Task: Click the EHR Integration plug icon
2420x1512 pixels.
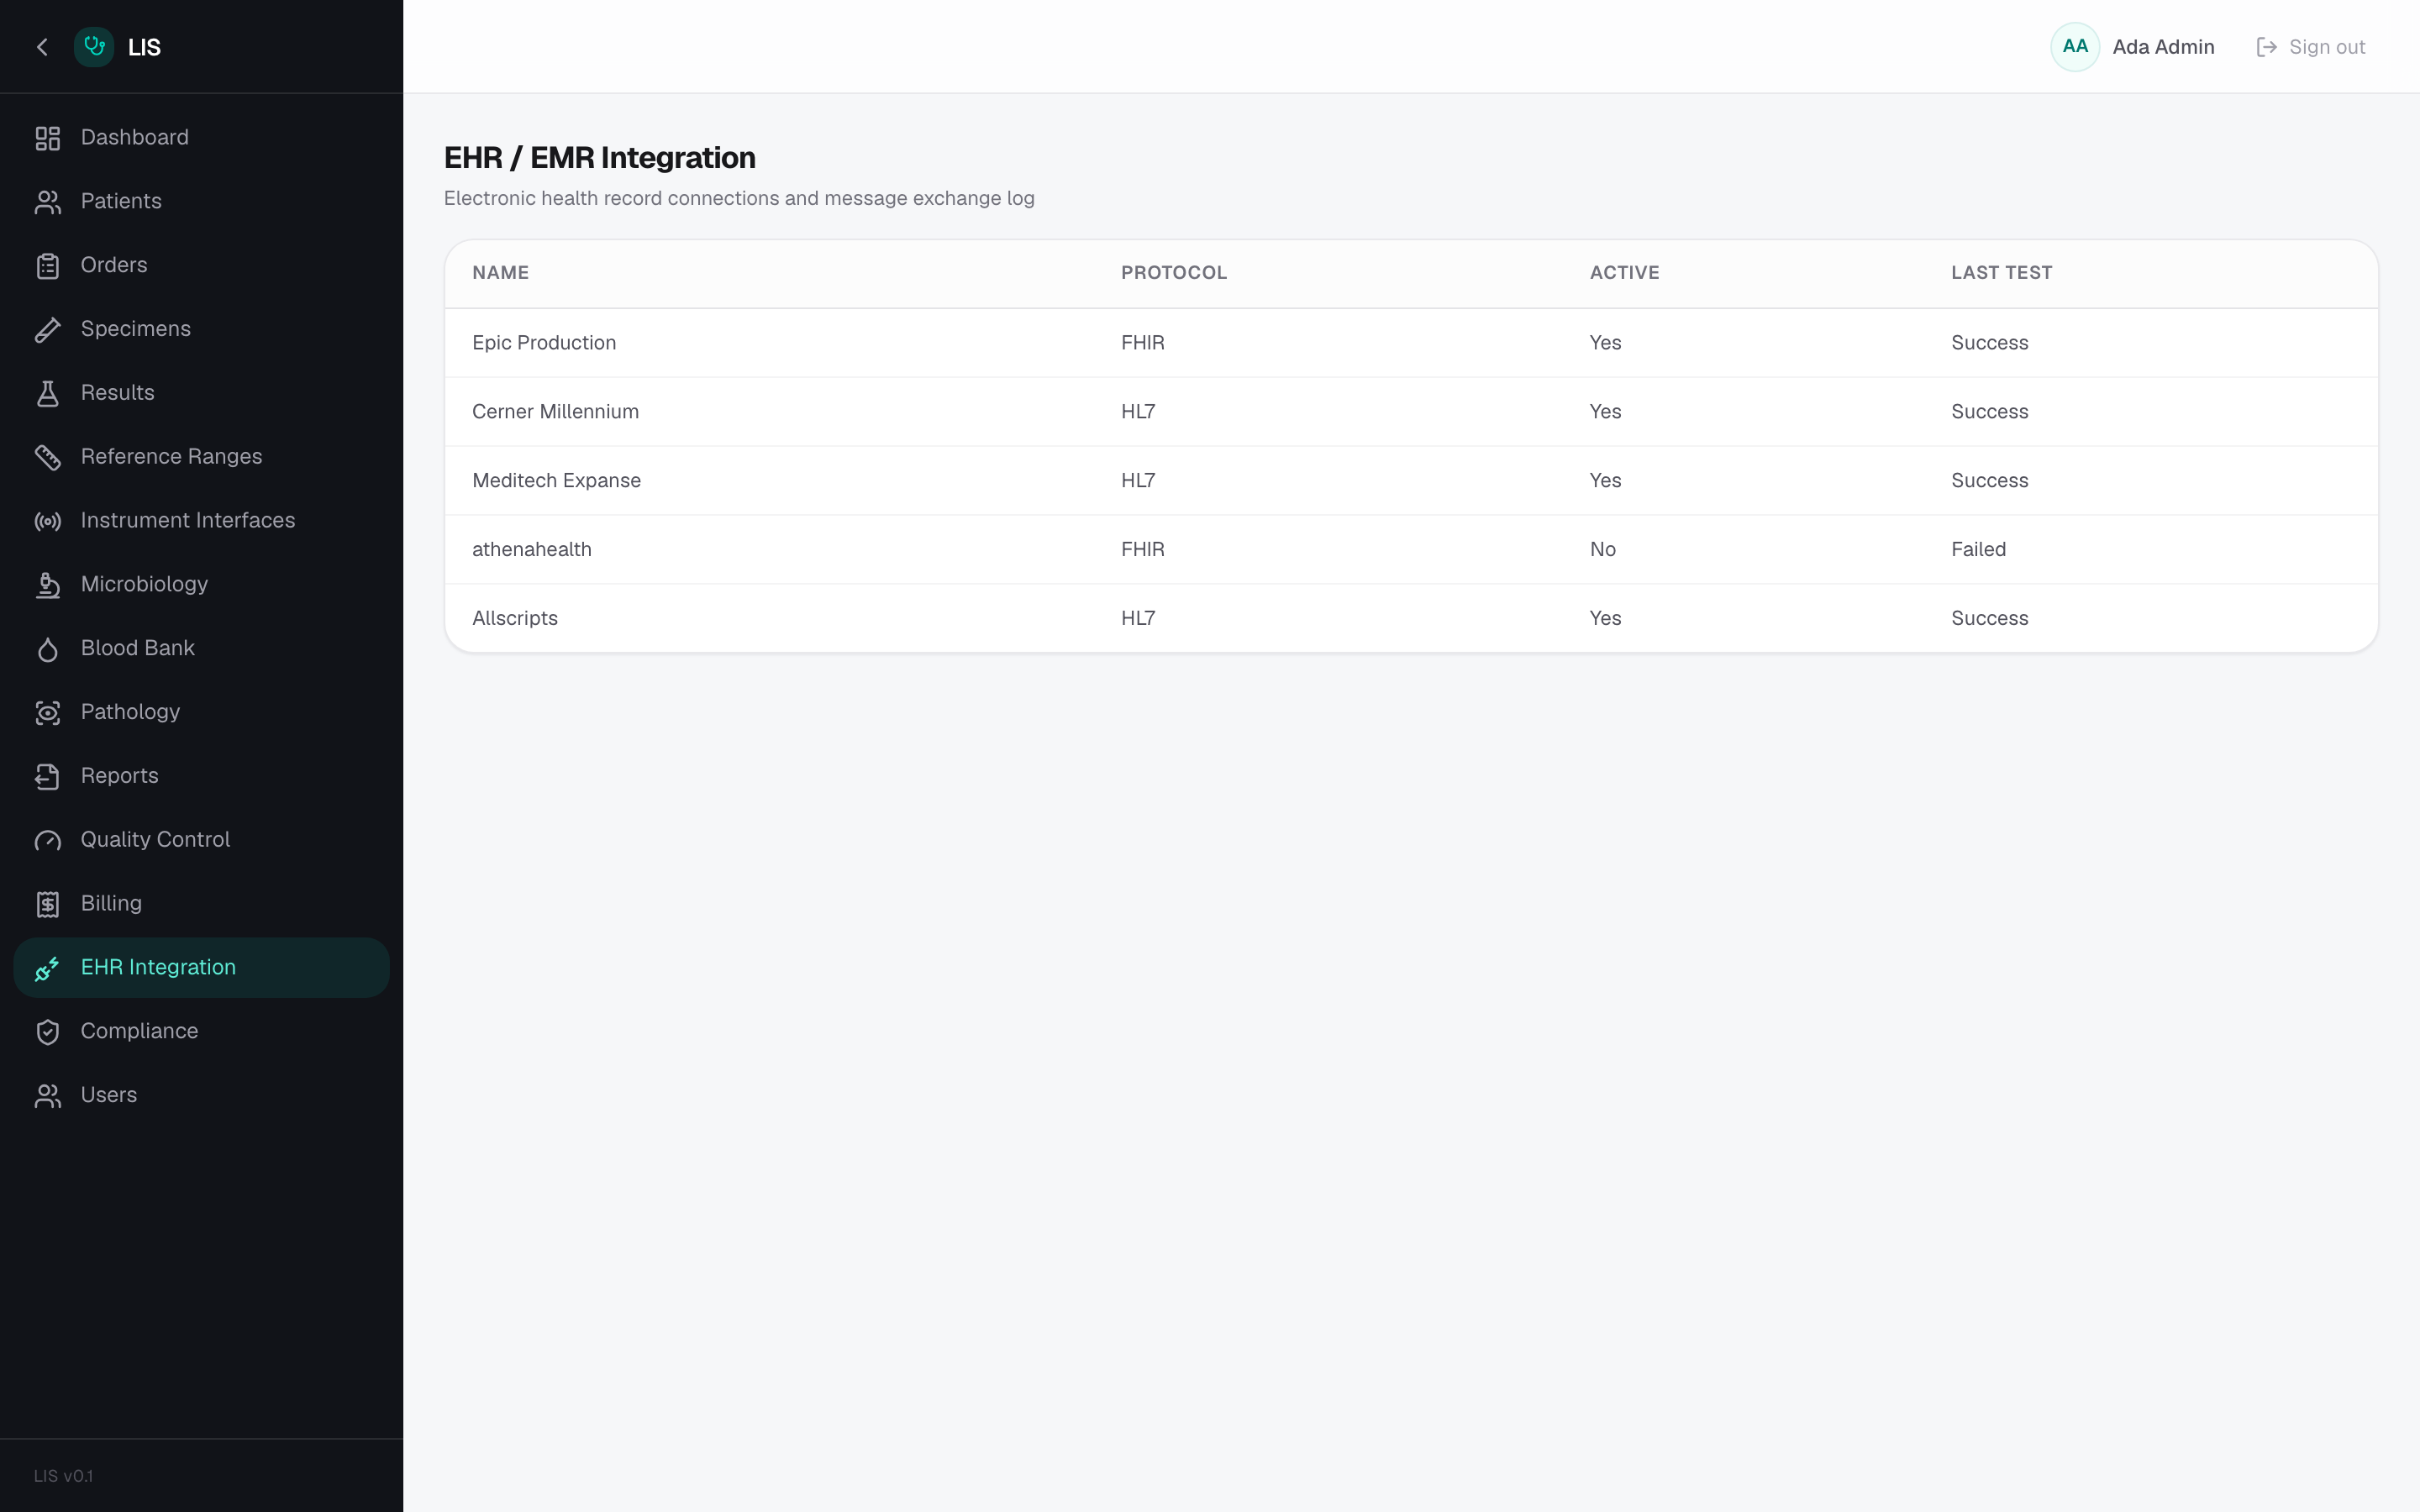Action: pyautogui.click(x=47, y=968)
